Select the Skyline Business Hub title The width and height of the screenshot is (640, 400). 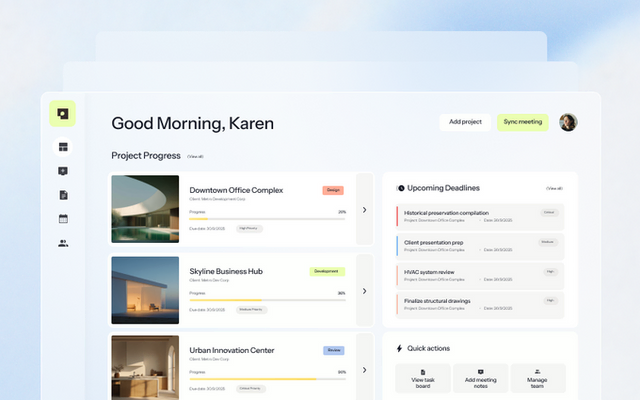coord(226,271)
